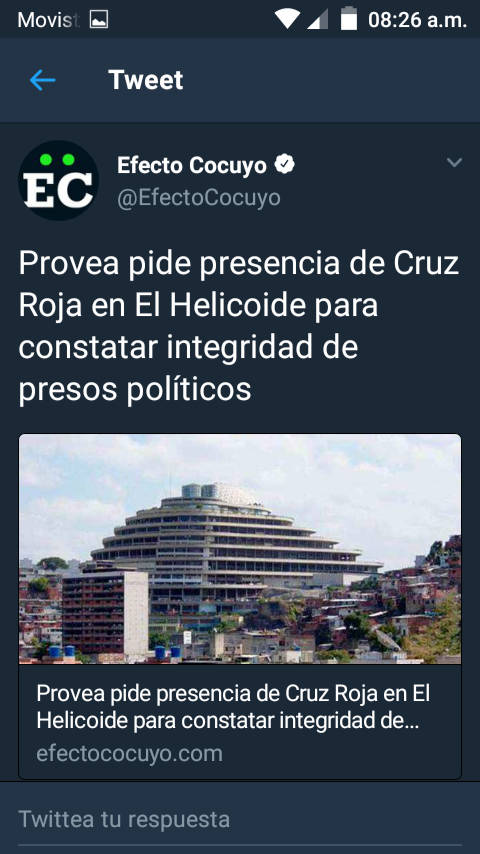This screenshot has width=480, height=854.
Task: Open Efecto Cocuyo's EC profile avatar
Action: tap(58, 180)
